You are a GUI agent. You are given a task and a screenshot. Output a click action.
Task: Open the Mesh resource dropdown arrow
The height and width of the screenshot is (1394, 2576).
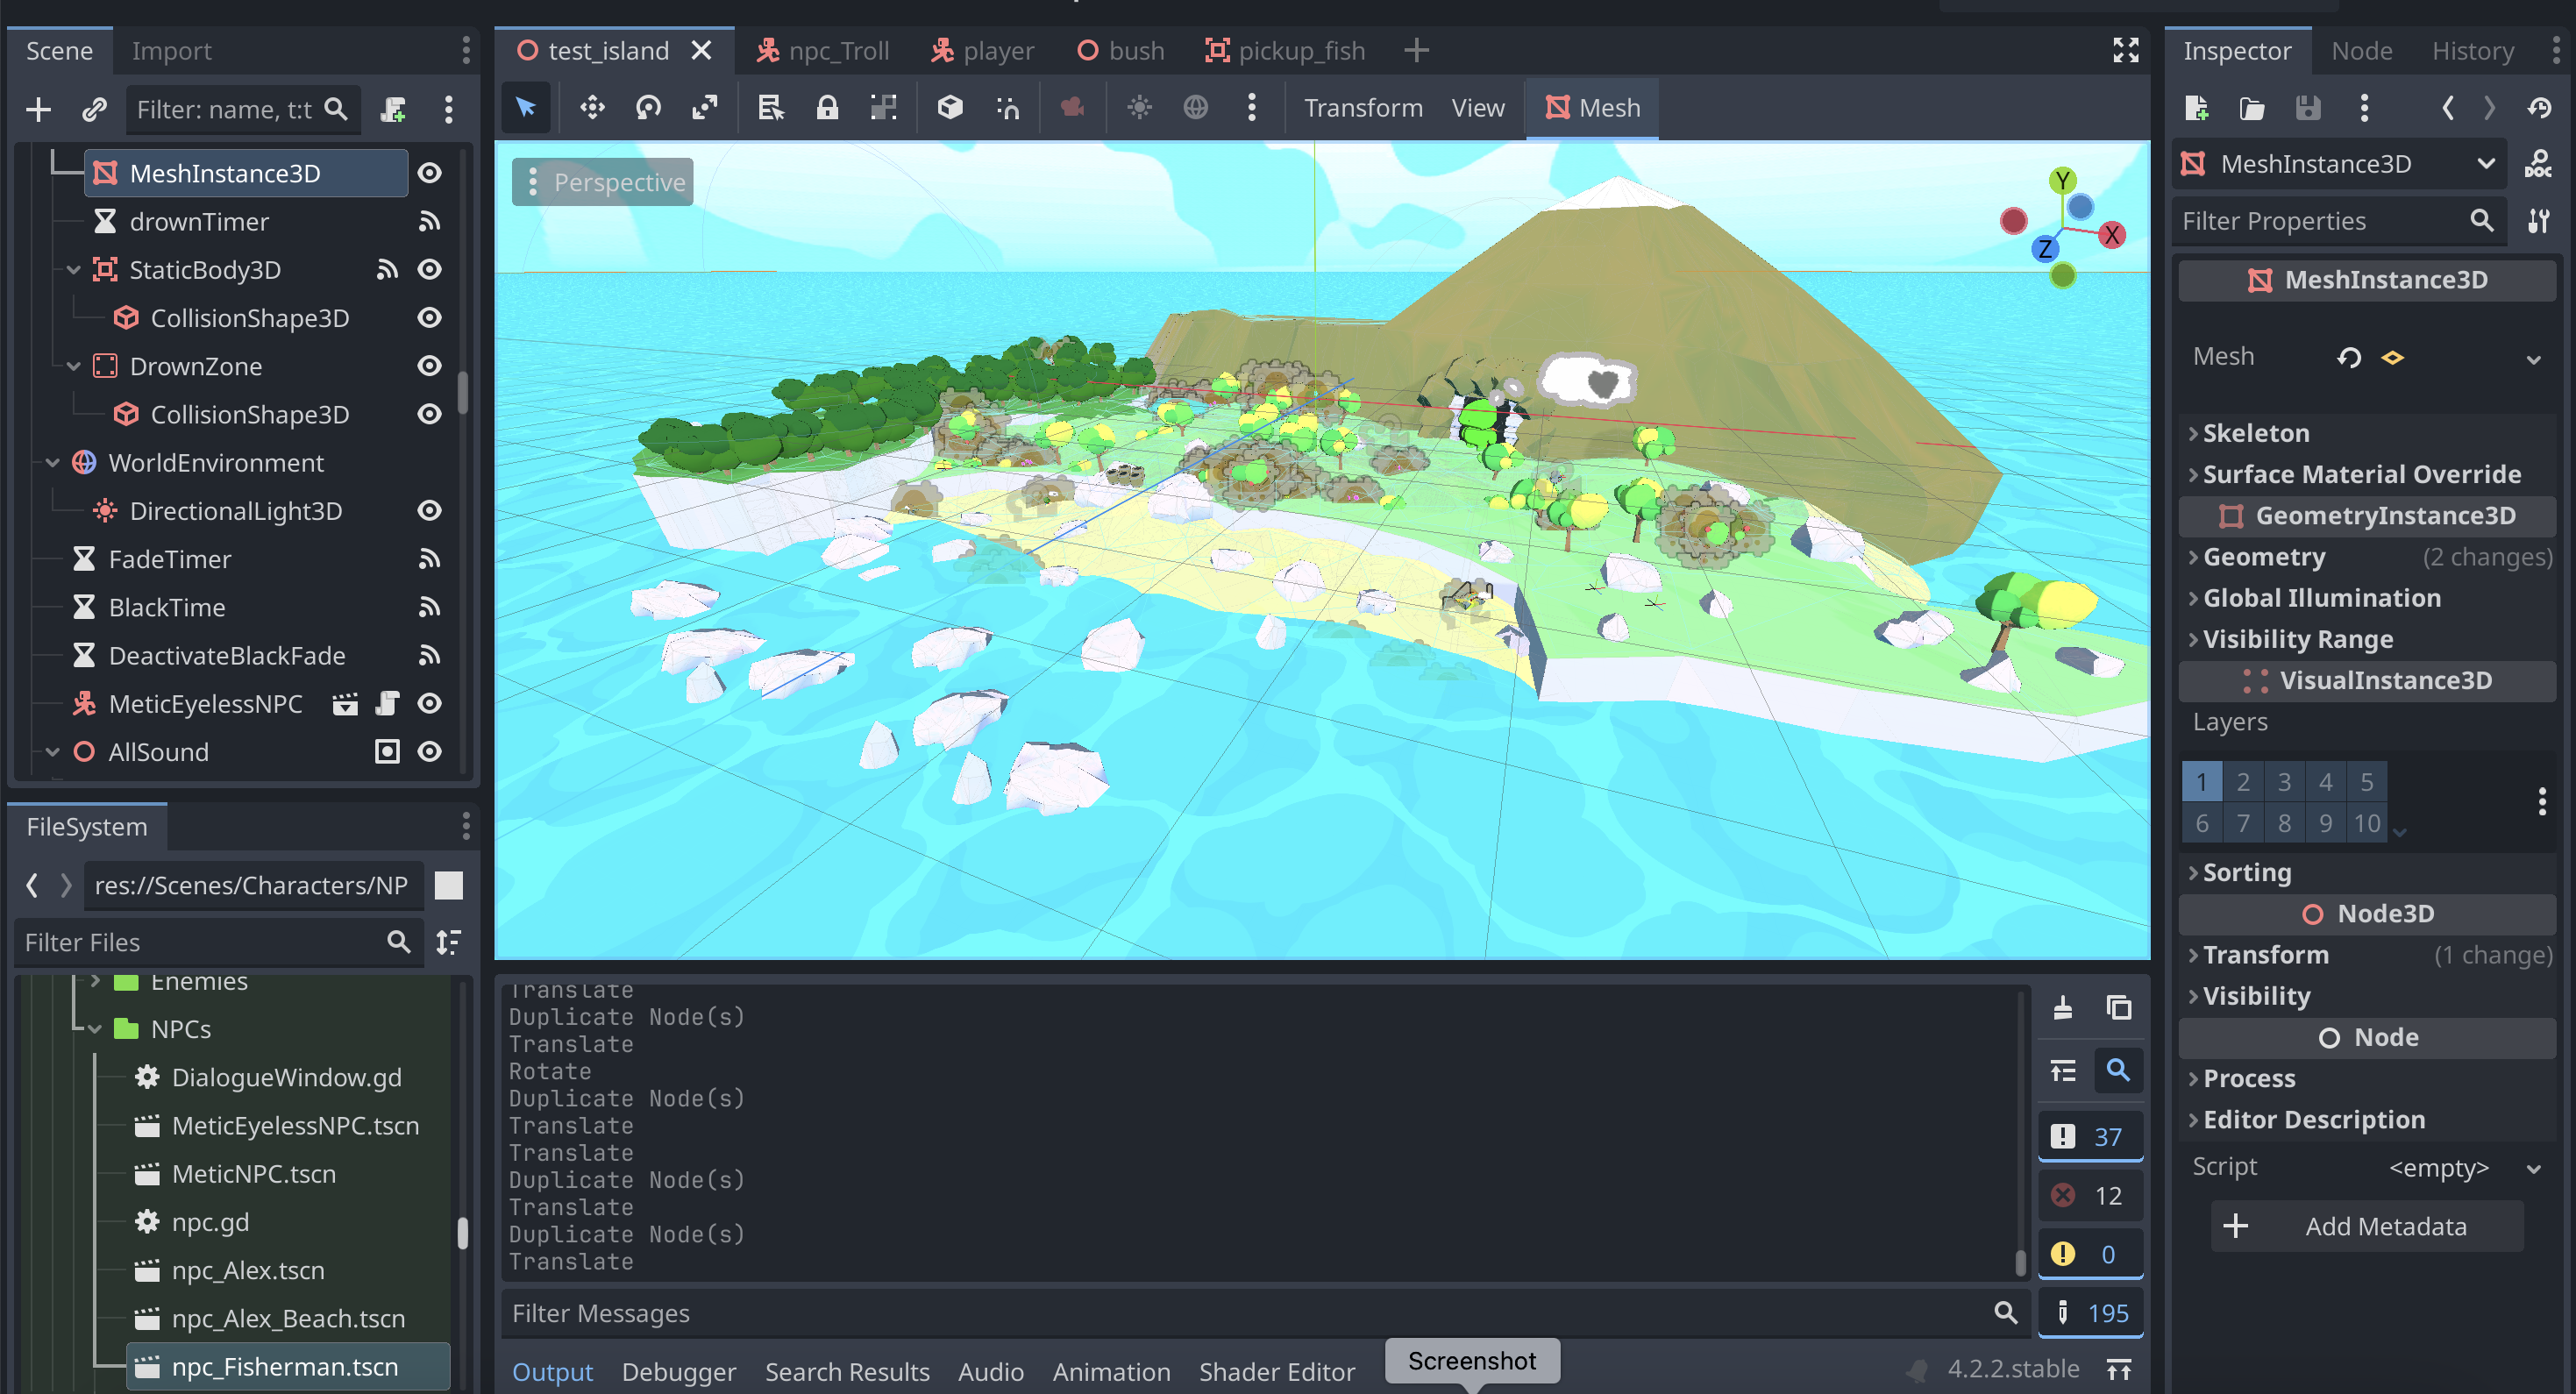click(x=2533, y=358)
